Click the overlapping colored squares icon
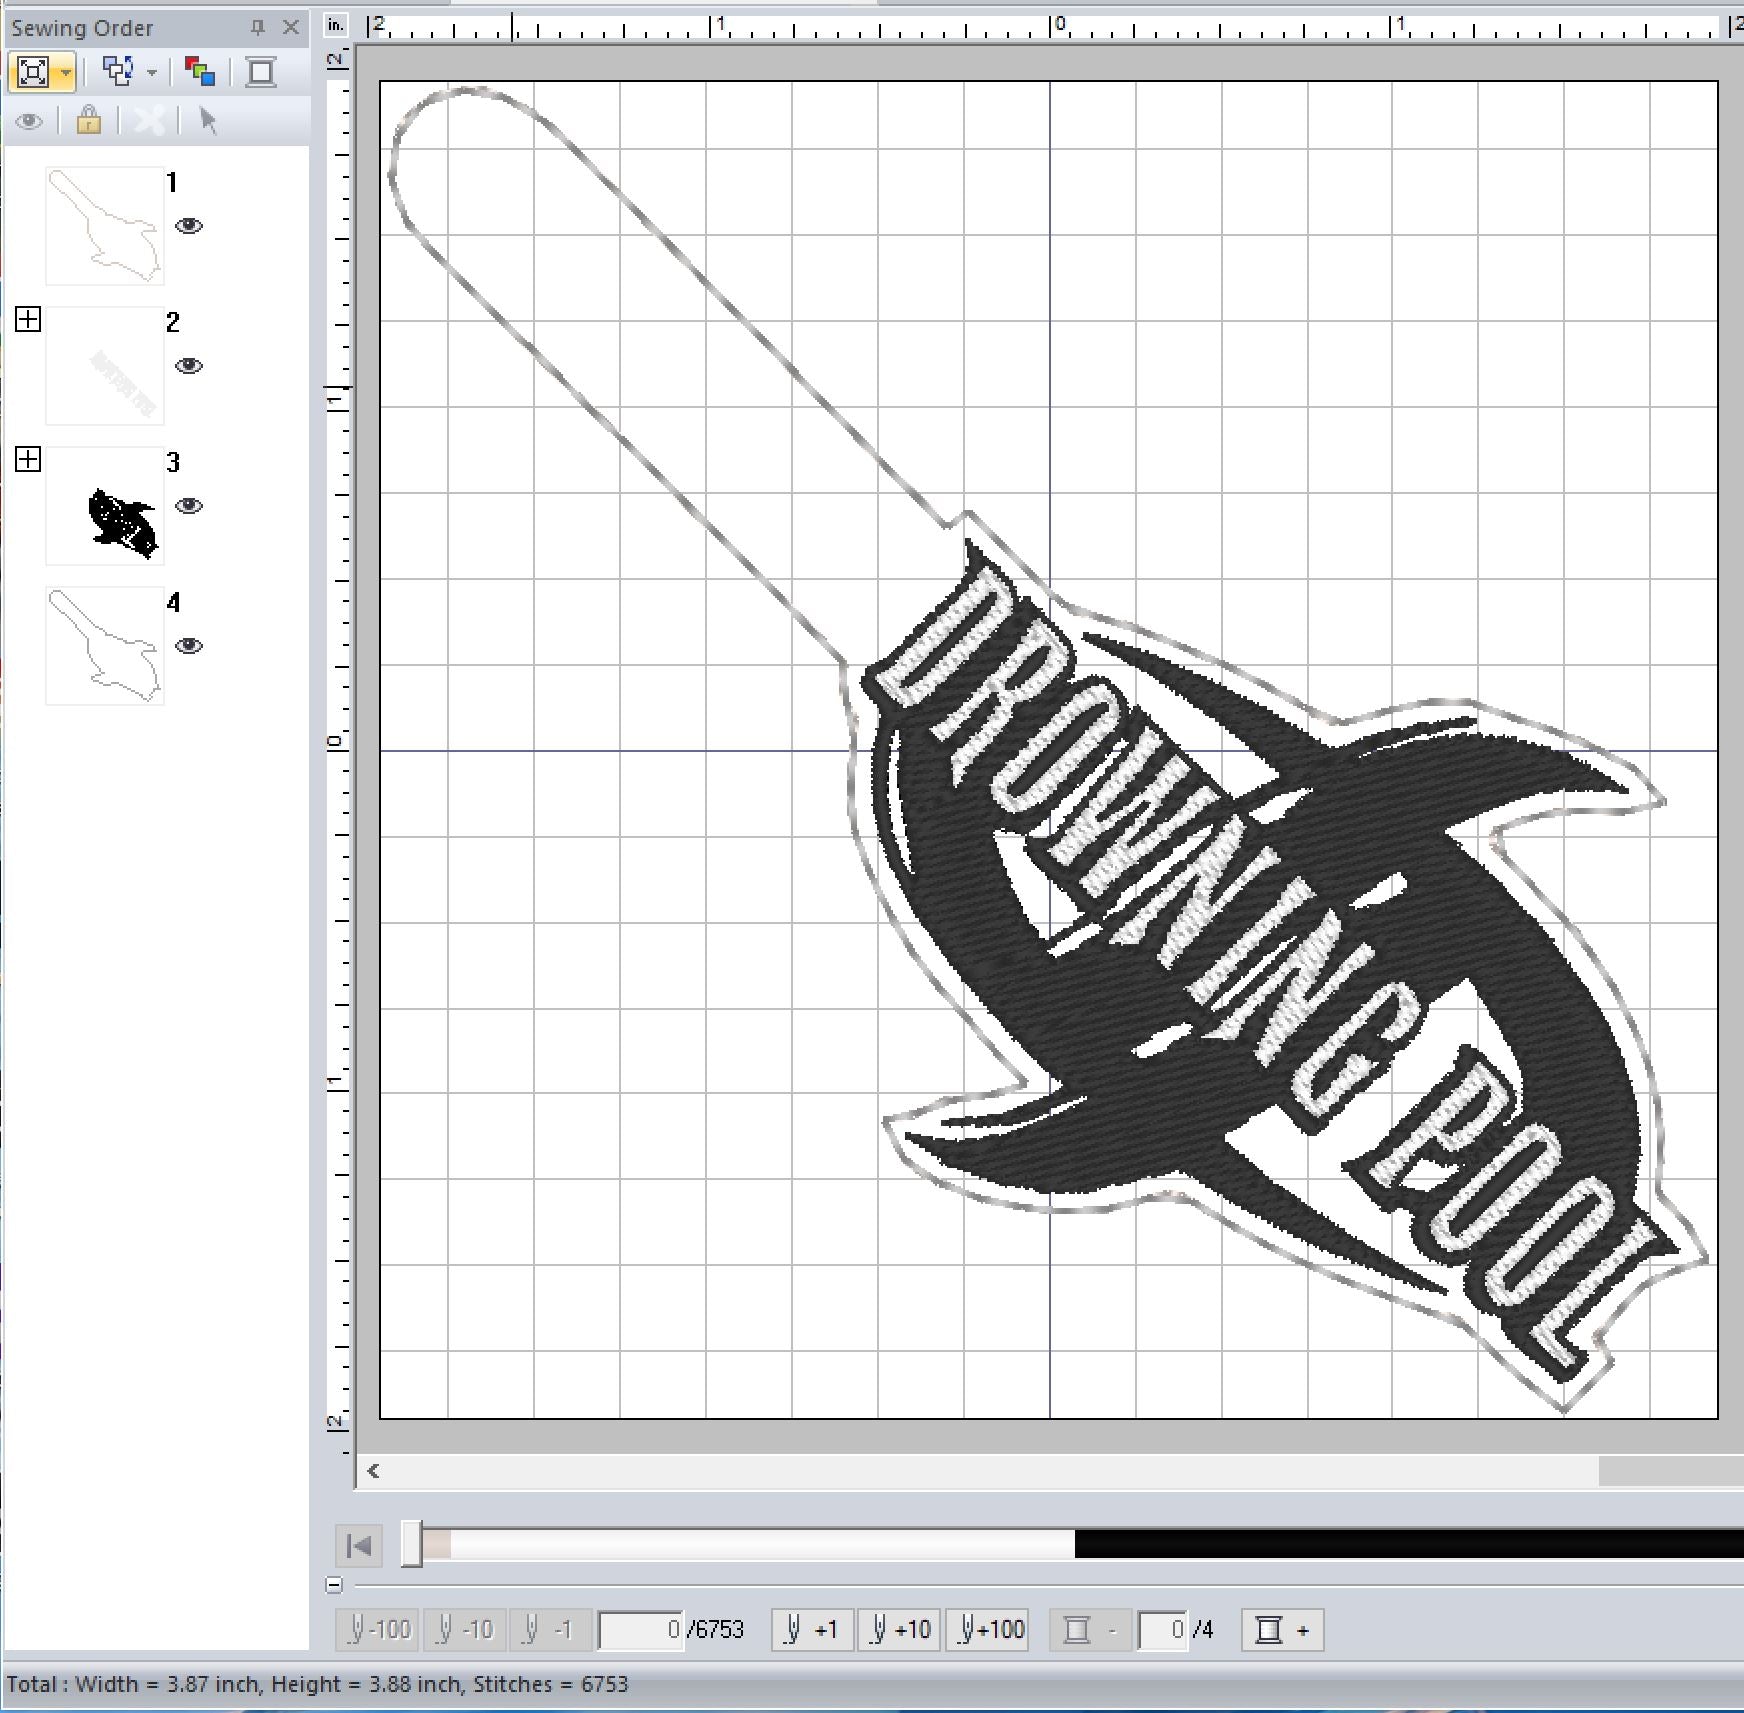 200,72
